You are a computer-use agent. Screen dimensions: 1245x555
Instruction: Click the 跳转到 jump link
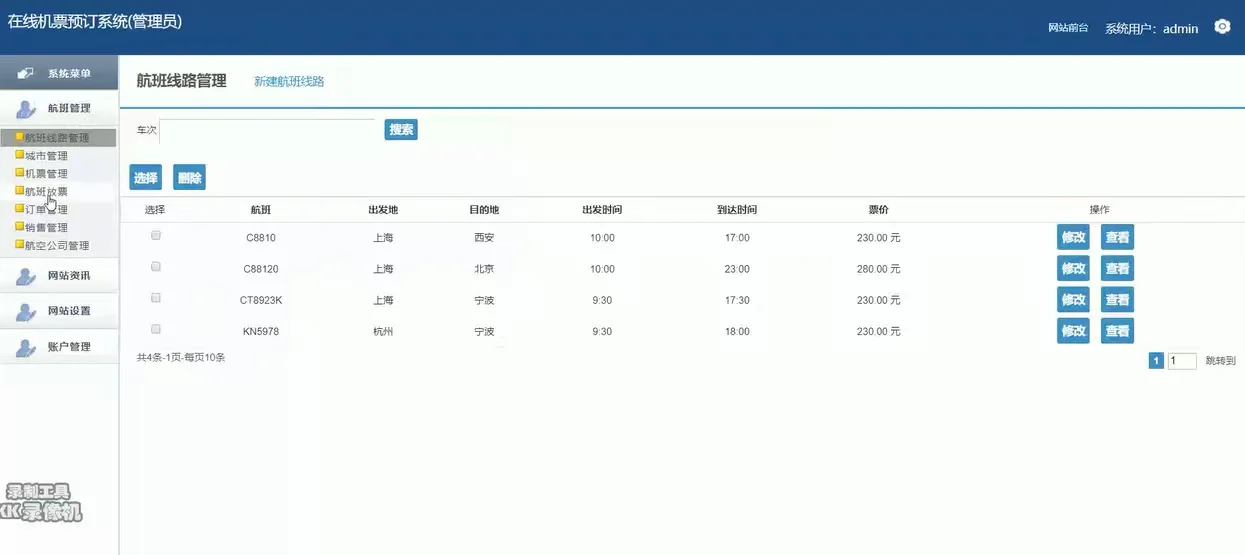point(1221,361)
